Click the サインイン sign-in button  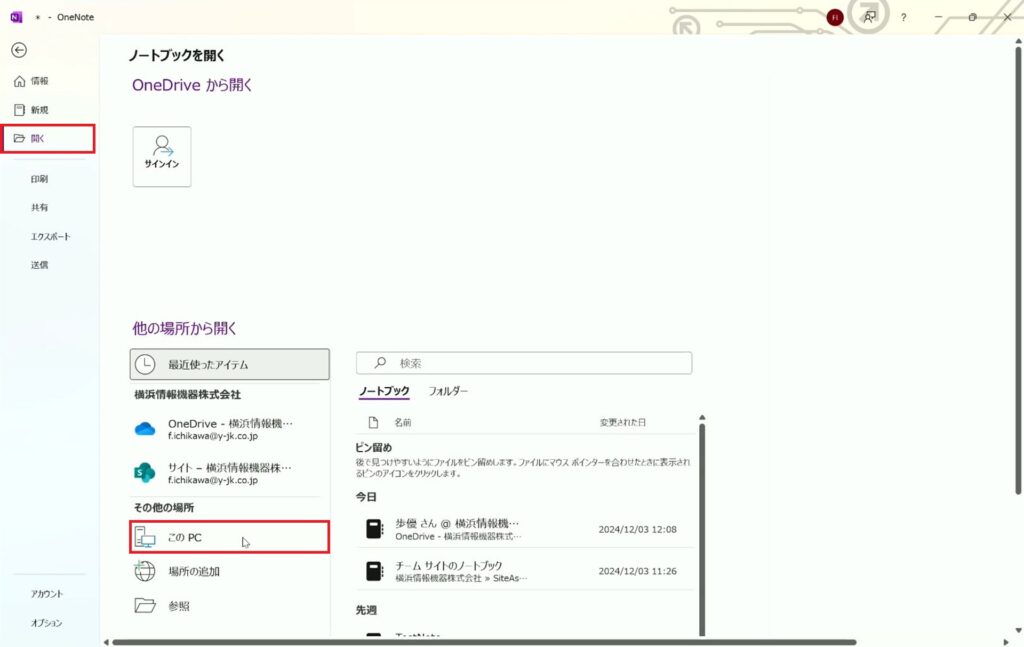coord(162,157)
